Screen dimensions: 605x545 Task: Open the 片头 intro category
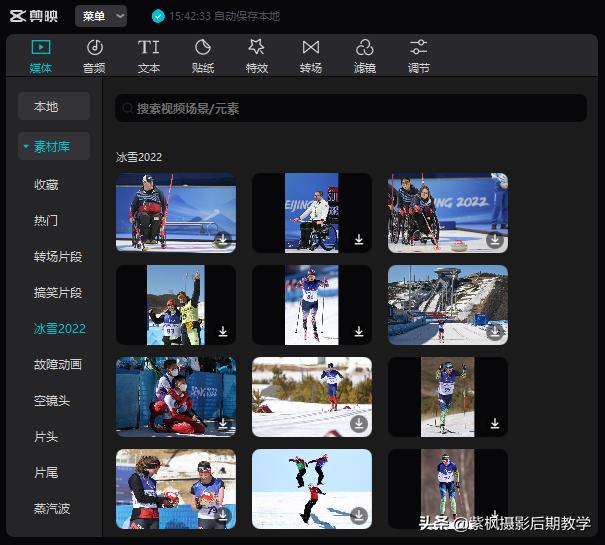pyautogui.click(x=46, y=437)
